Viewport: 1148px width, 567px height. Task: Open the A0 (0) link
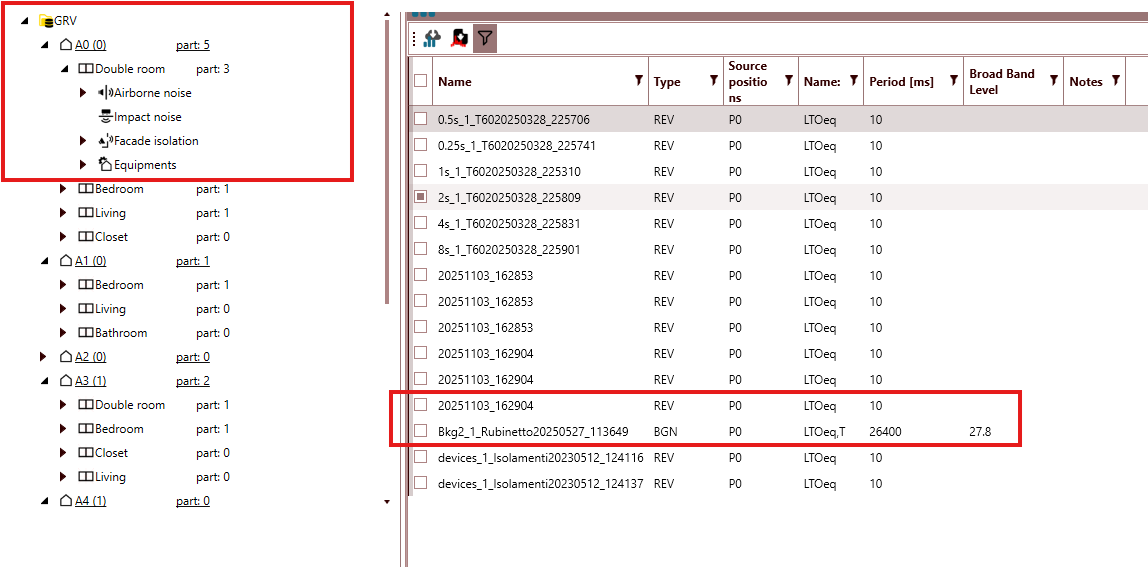click(91, 45)
